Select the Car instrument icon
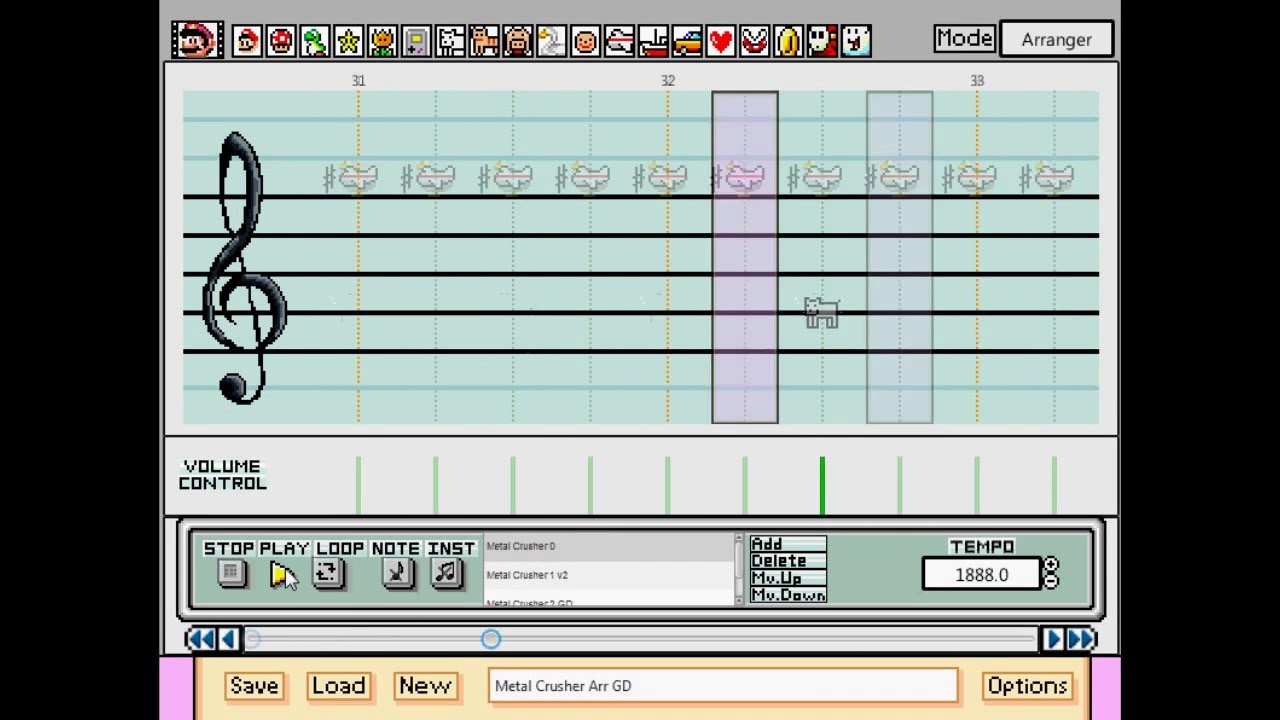 click(x=688, y=41)
